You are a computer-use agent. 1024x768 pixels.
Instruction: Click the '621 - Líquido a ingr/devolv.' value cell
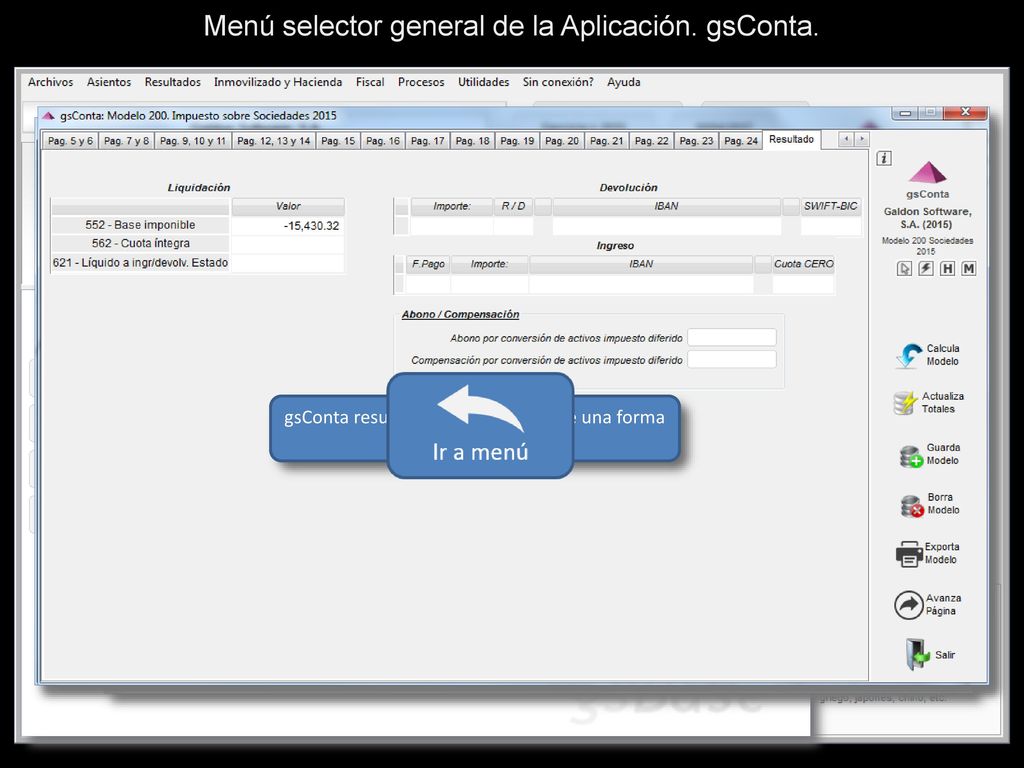click(x=287, y=263)
